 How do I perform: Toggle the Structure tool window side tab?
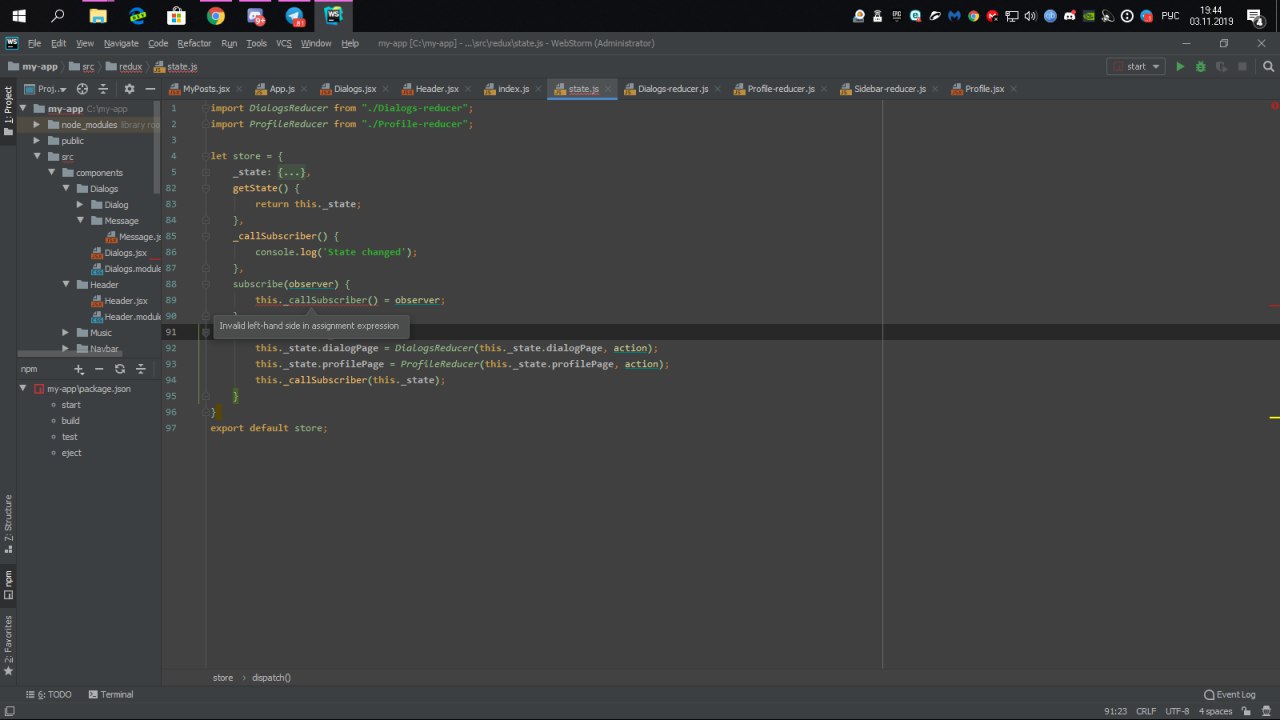[x=8, y=523]
